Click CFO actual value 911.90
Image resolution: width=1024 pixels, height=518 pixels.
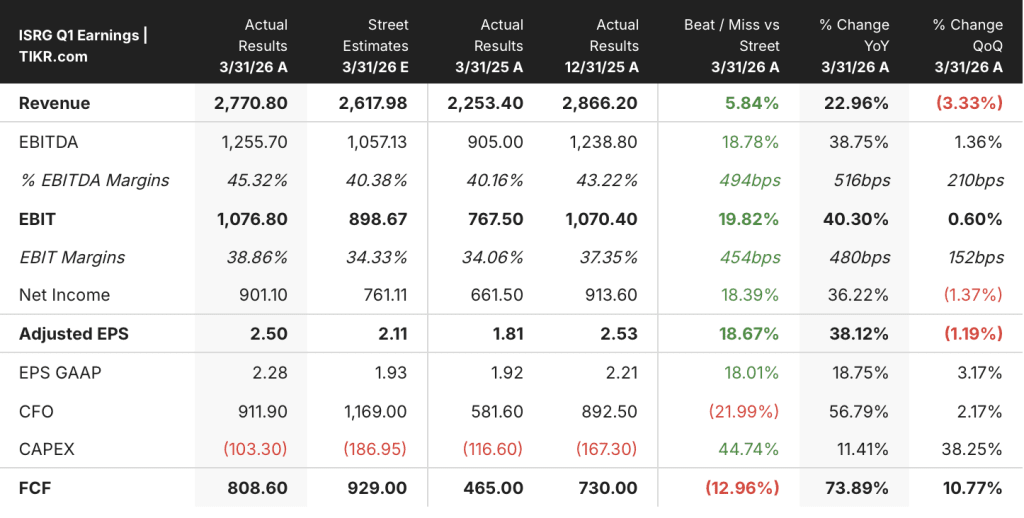pyautogui.click(x=264, y=412)
